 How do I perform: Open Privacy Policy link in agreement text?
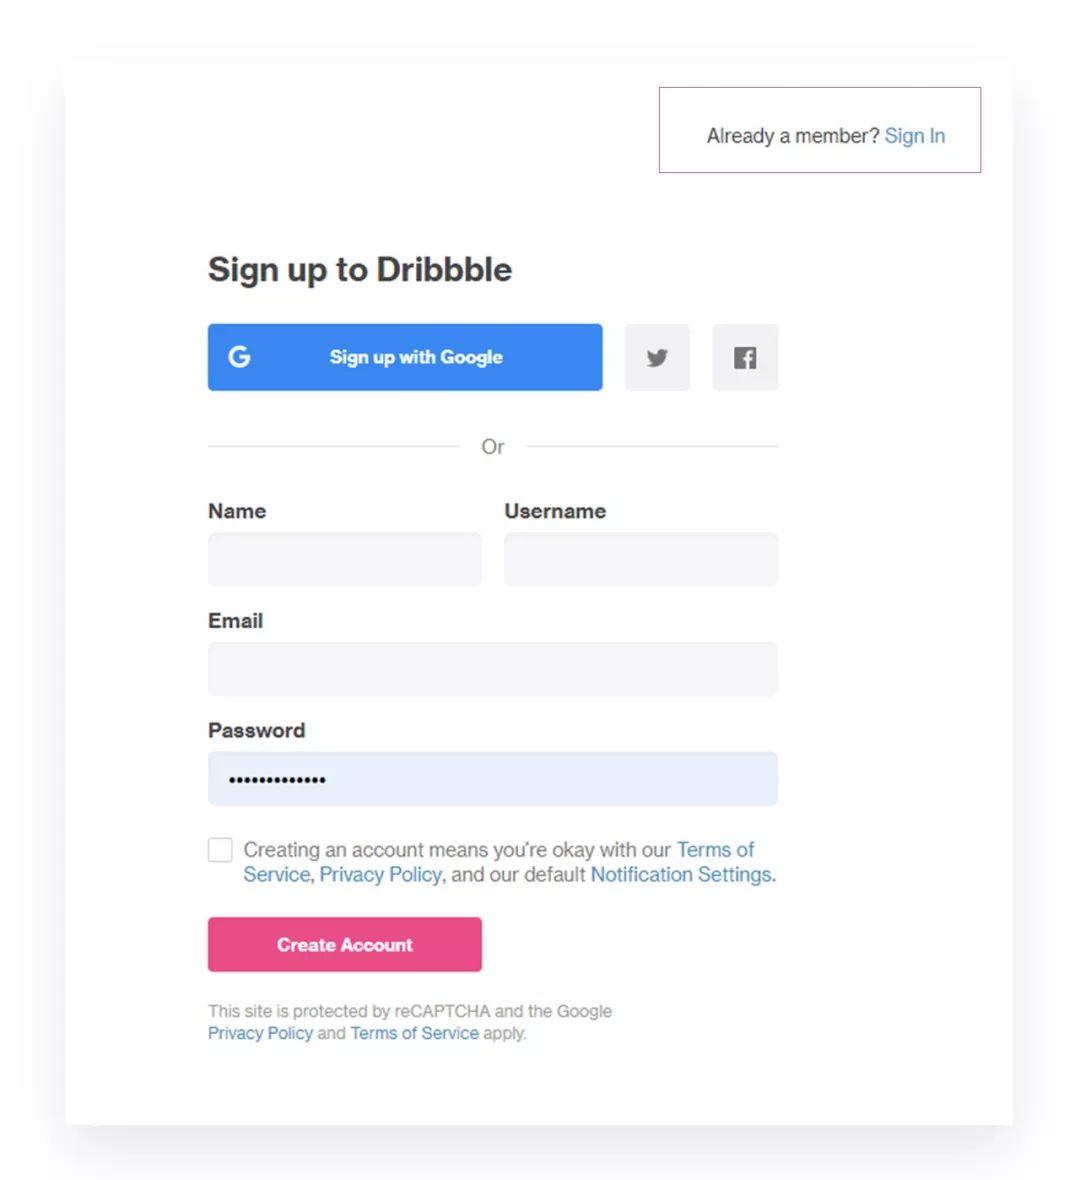[380, 875]
